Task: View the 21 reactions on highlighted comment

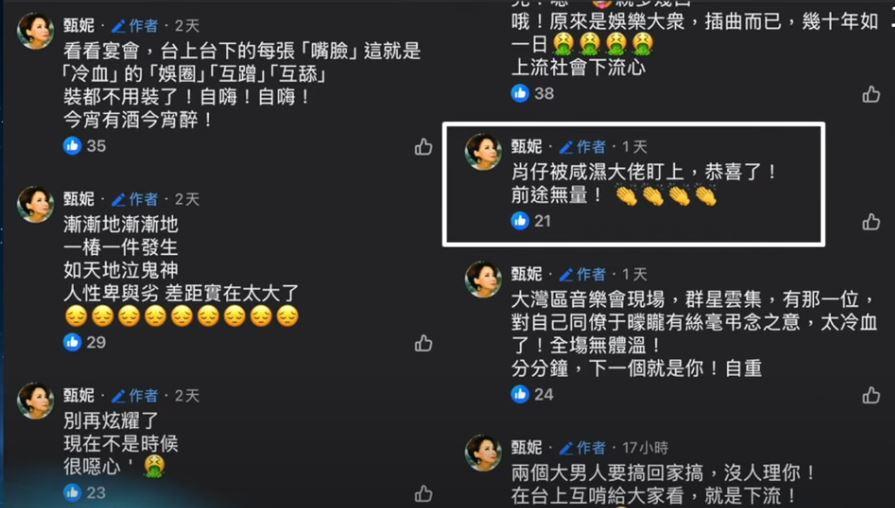Action: (x=531, y=220)
